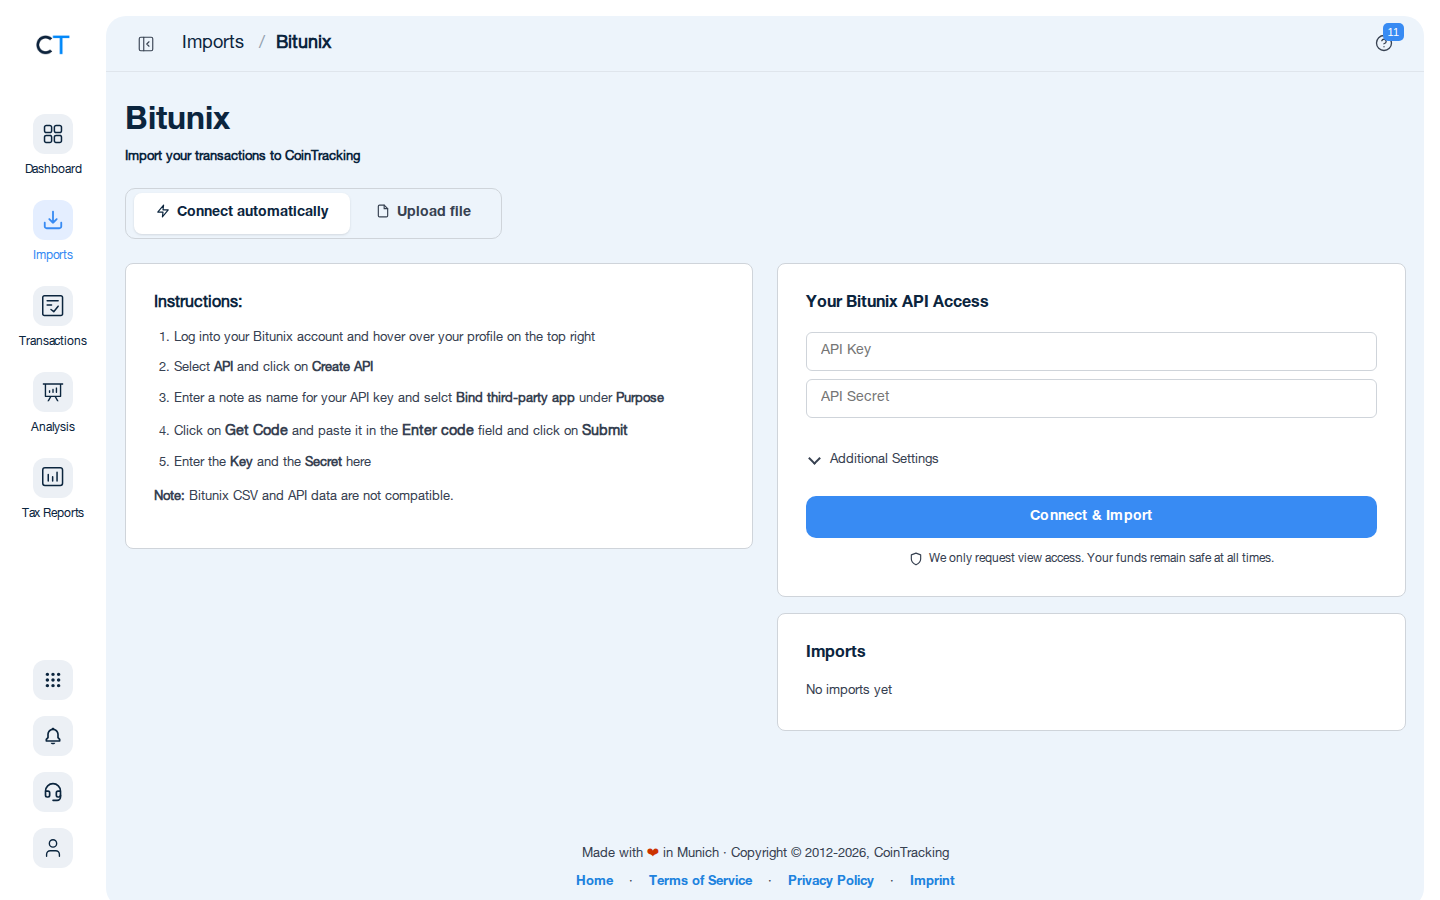
Task: Click instruction step 'Enter the Key and the Secret here'
Action: pyautogui.click(x=272, y=462)
